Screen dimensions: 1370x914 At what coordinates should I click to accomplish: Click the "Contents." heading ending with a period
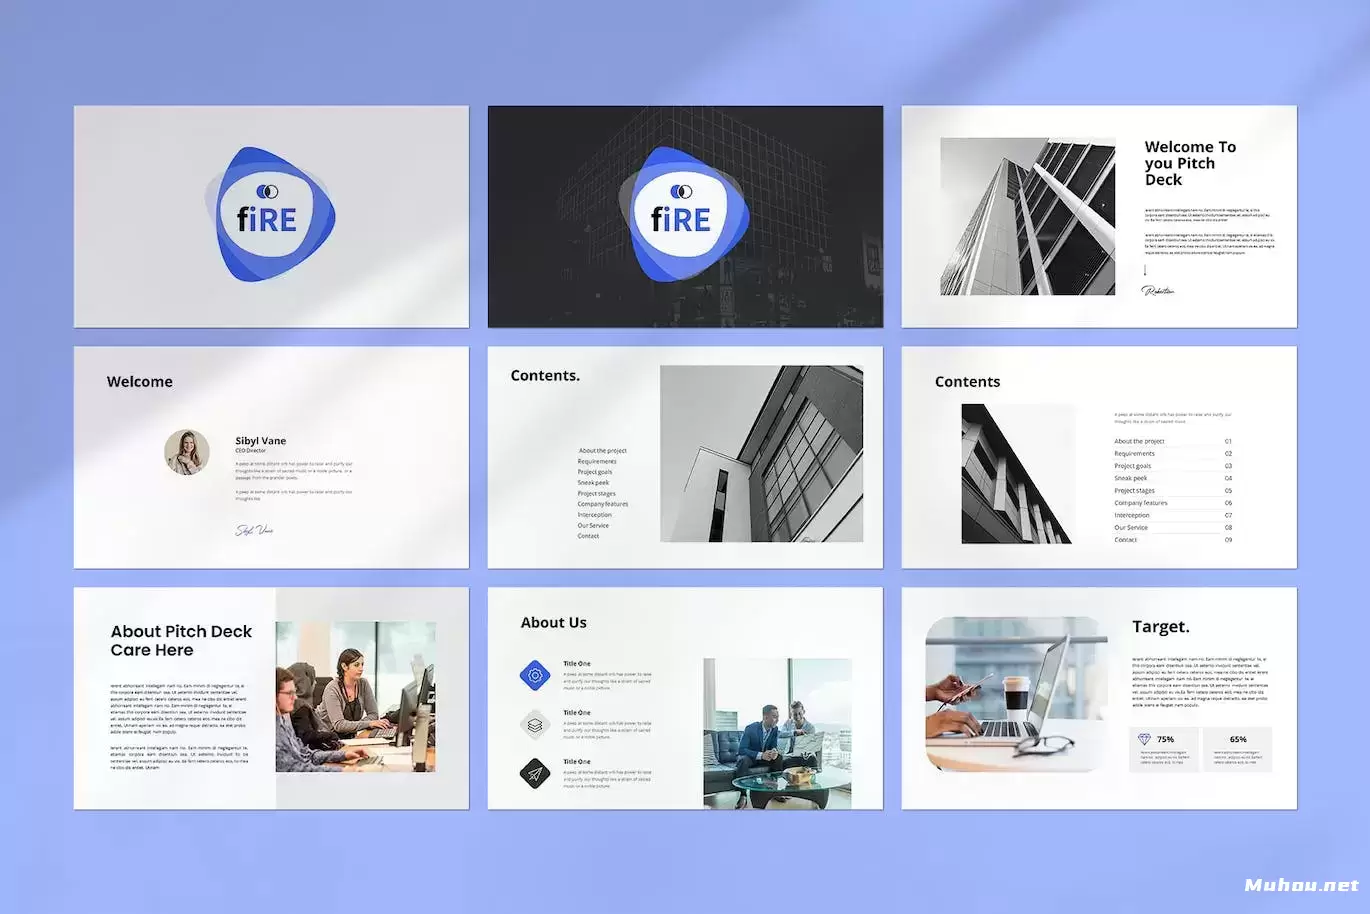545,376
